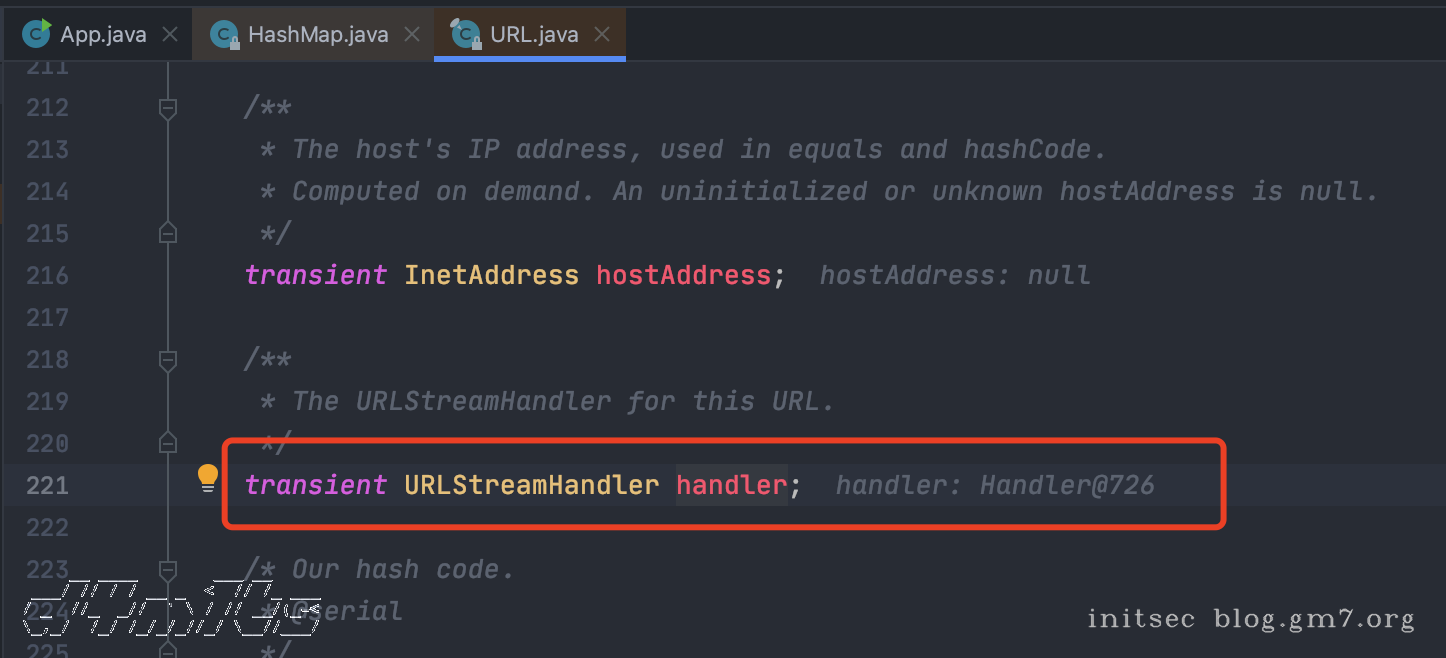Click the URL.java class file icon
The image size is (1446, 658).
coord(466,34)
